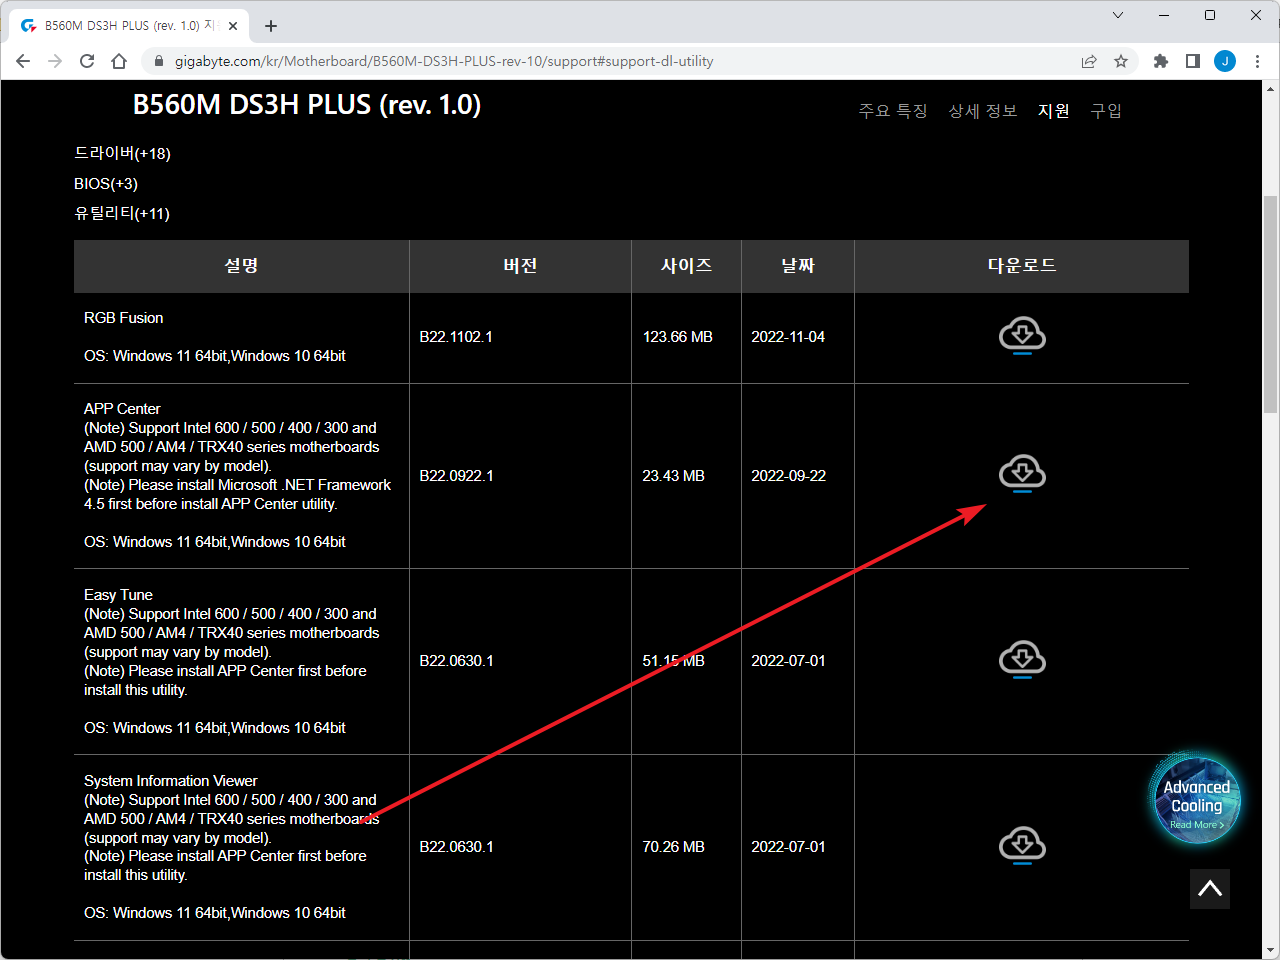Expand the 드라이버(+18) drivers section
This screenshot has height=960, width=1280.
point(122,153)
